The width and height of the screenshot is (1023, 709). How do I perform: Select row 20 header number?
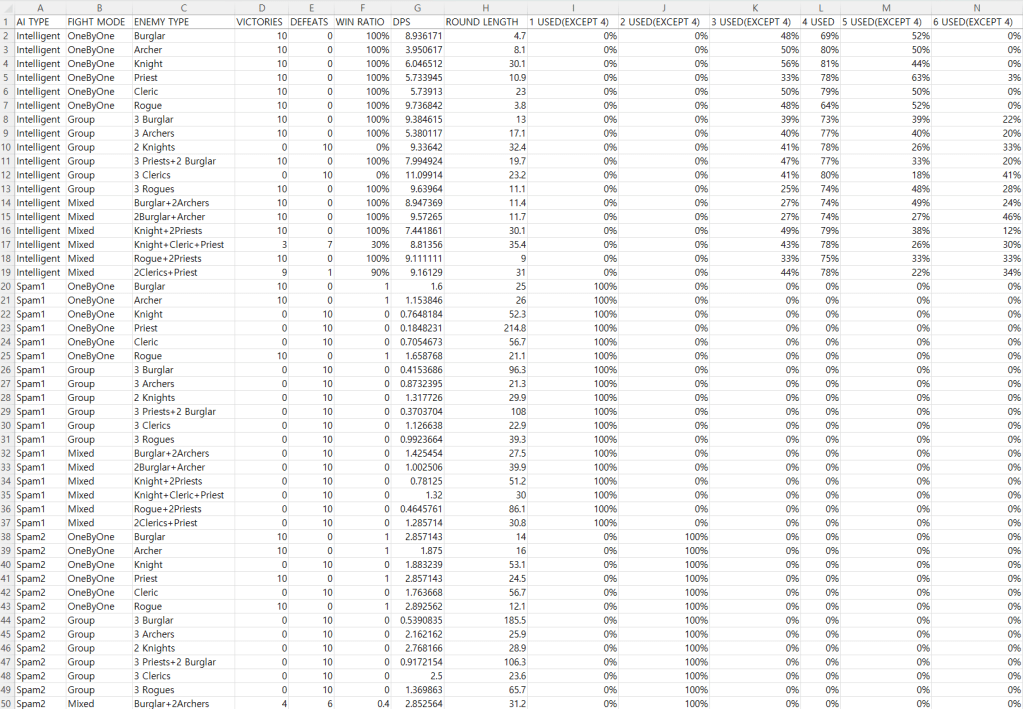(x=6, y=286)
